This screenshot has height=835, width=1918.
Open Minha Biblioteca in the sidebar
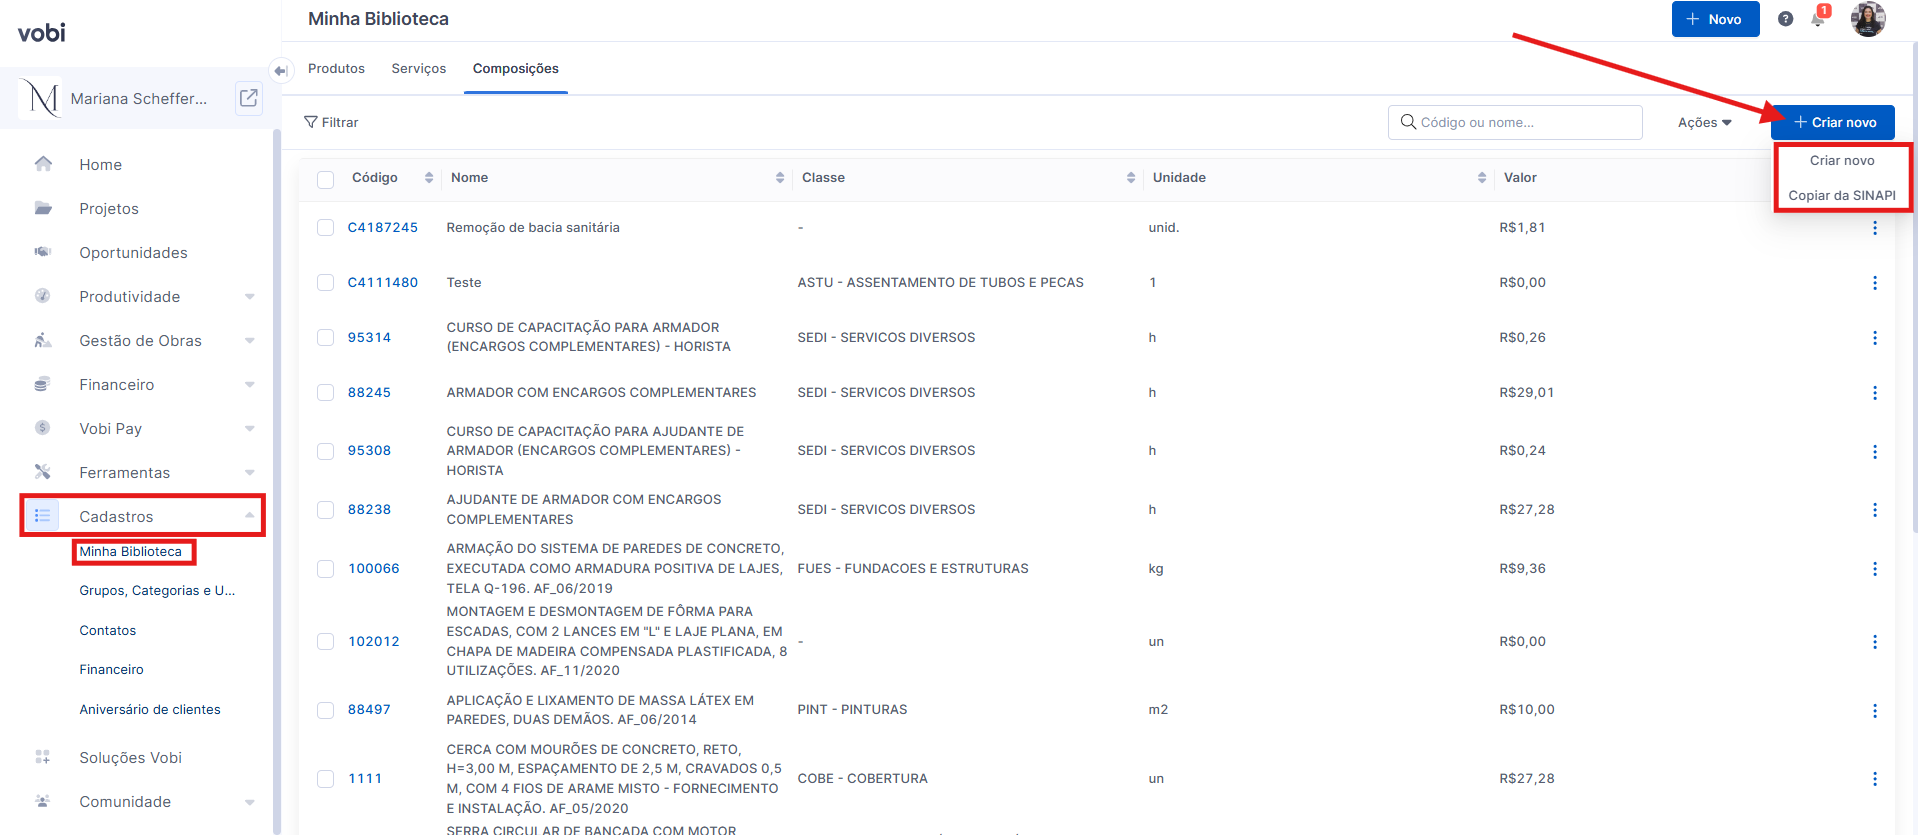tap(131, 551)
